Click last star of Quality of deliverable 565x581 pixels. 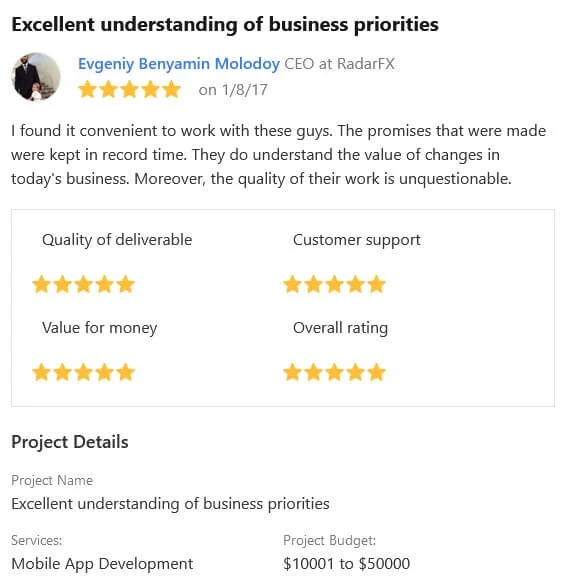point(126,285)
